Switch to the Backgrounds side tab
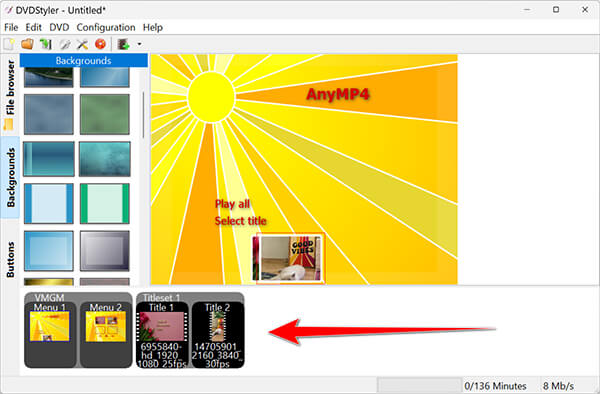Viewport: 600px width, 394px height. tap(10, 177)
